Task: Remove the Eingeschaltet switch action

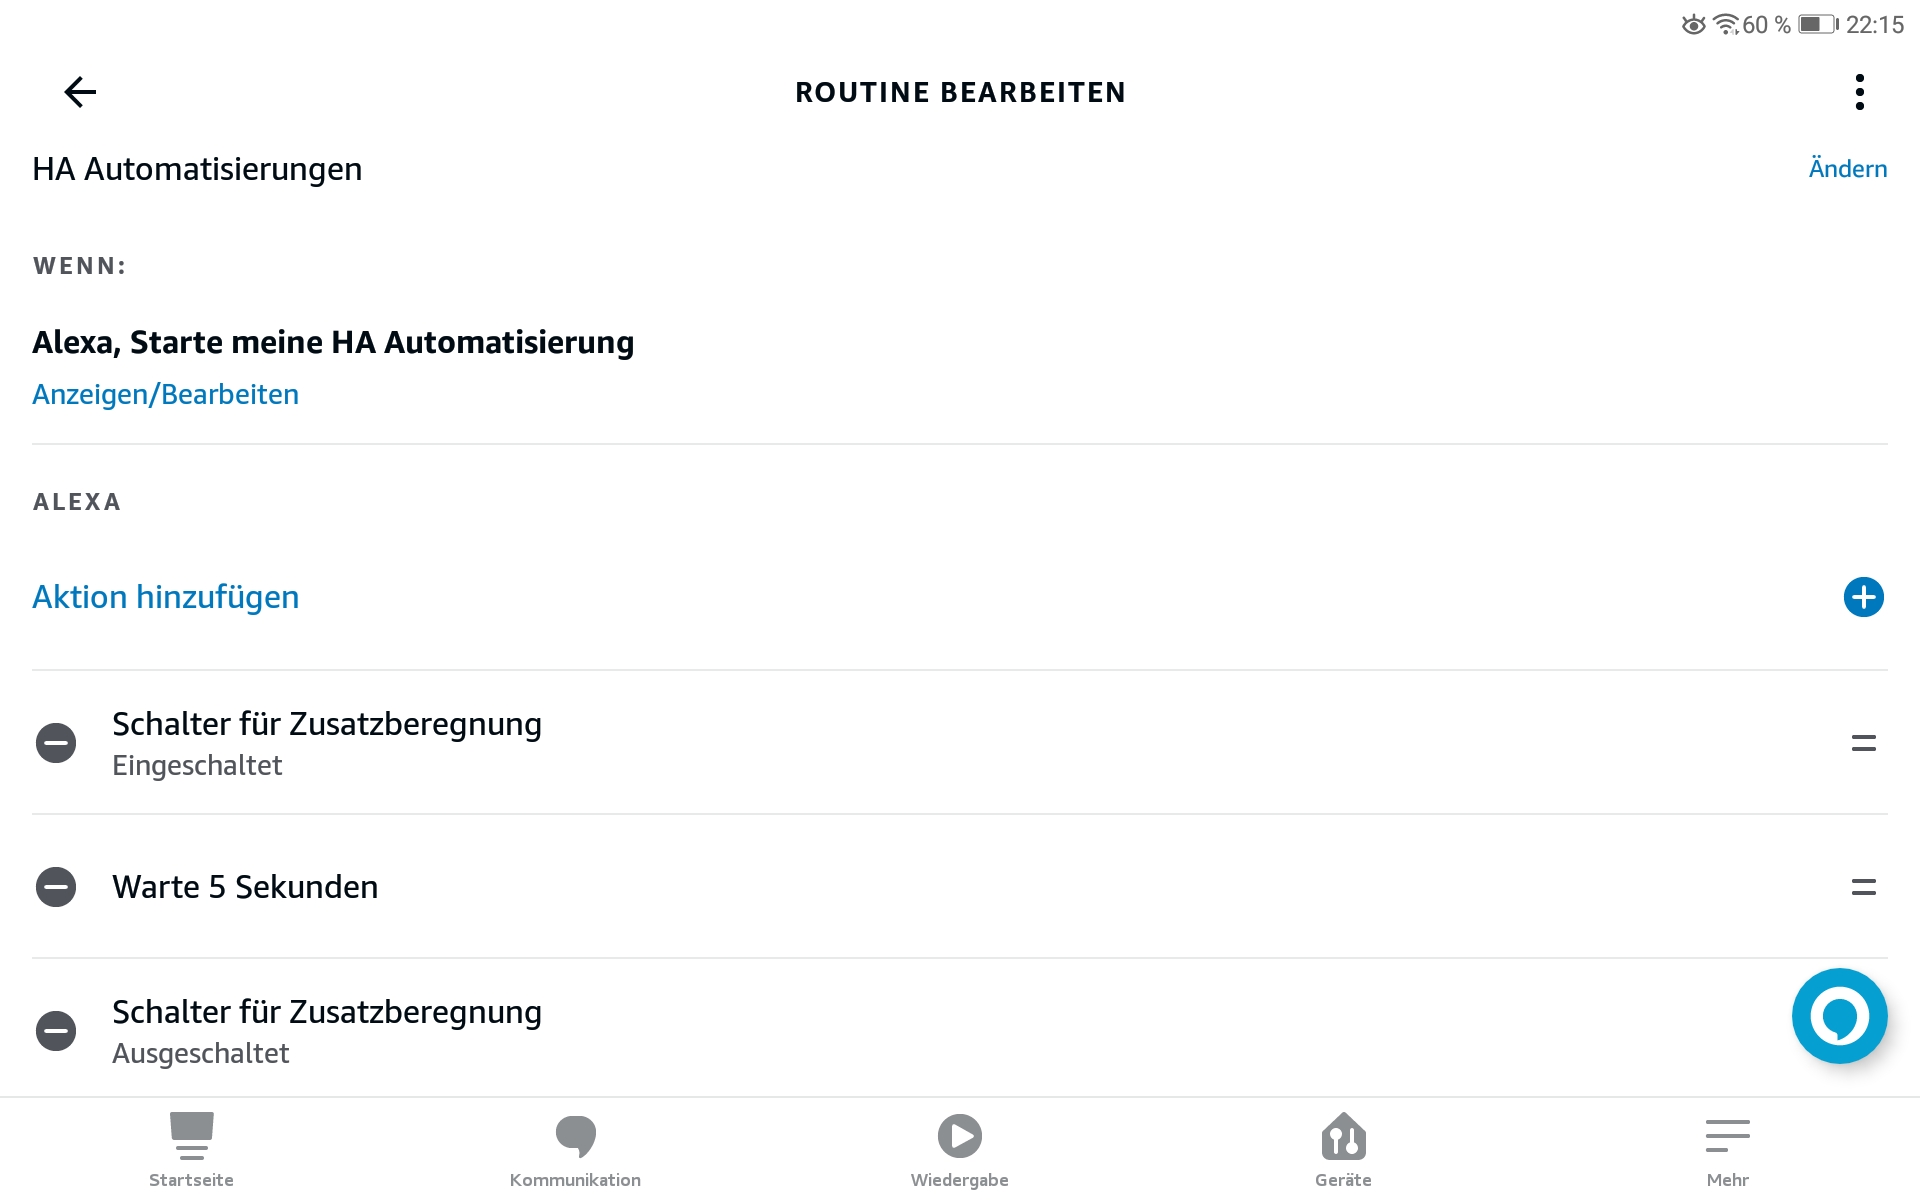Action: [x=56, y=743]
